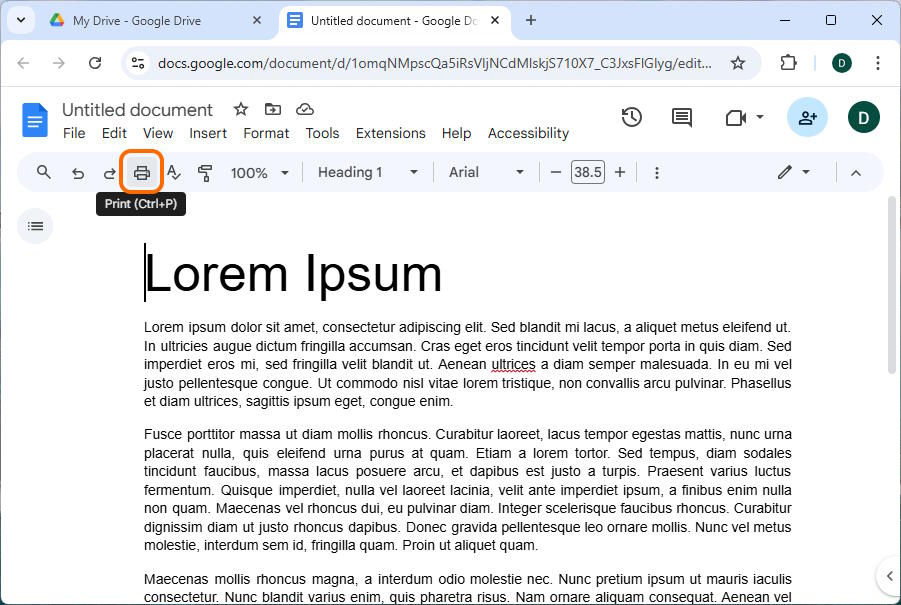Open the Help menu
This screenshot has height=605, width=901.
(x=456, y=133)
